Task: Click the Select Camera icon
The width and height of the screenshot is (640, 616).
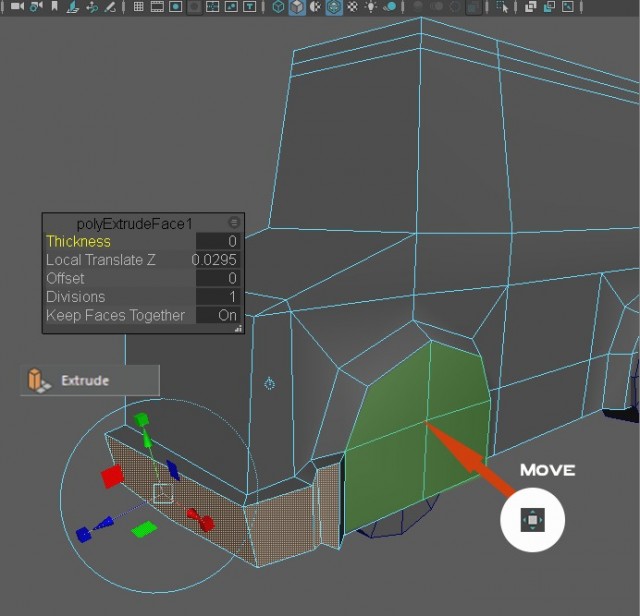Action: [17, 7]
